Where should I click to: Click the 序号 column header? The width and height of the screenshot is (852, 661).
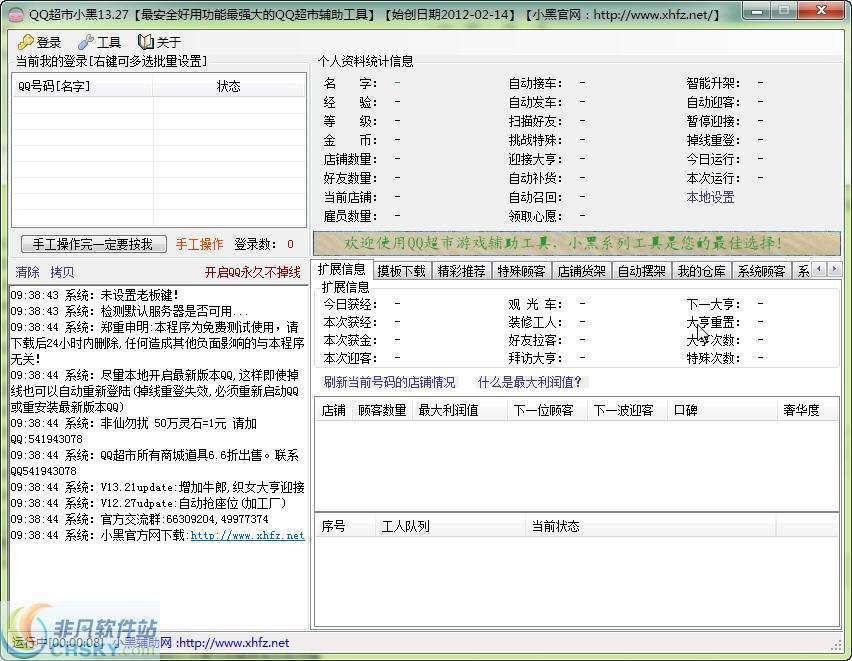click(344, 526)
